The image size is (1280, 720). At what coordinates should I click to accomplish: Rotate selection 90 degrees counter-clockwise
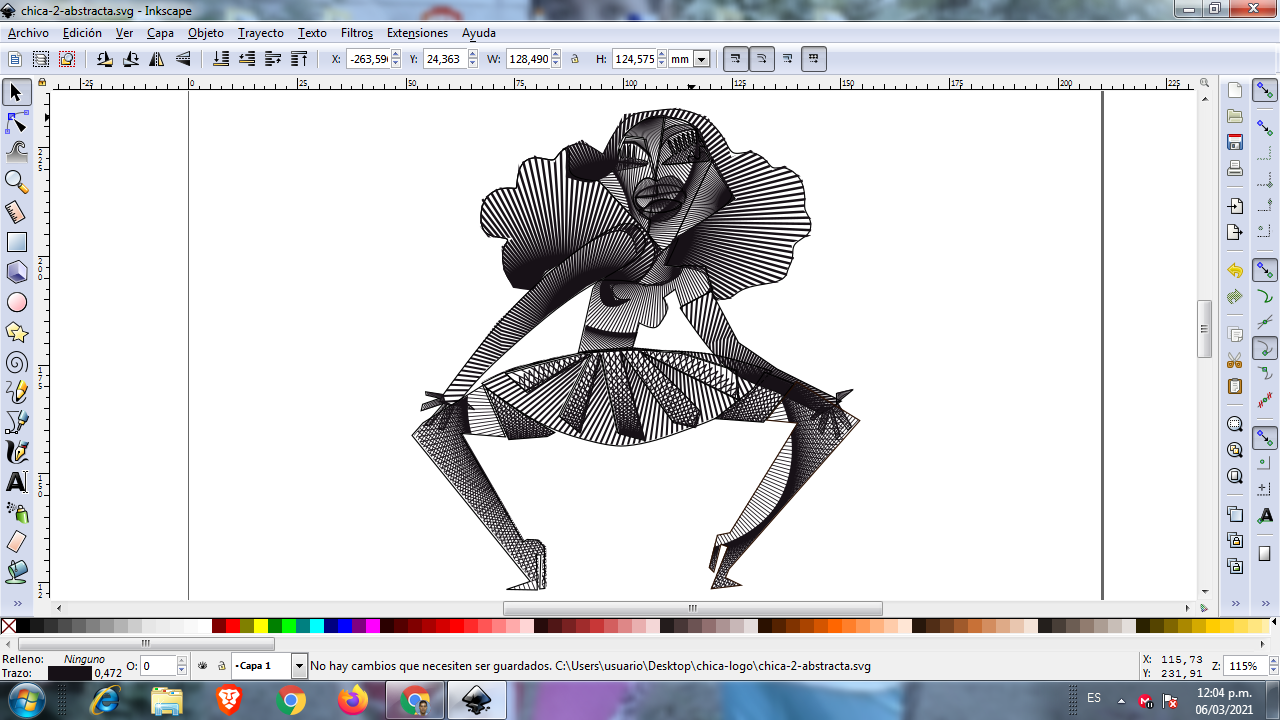pos(105,59)
